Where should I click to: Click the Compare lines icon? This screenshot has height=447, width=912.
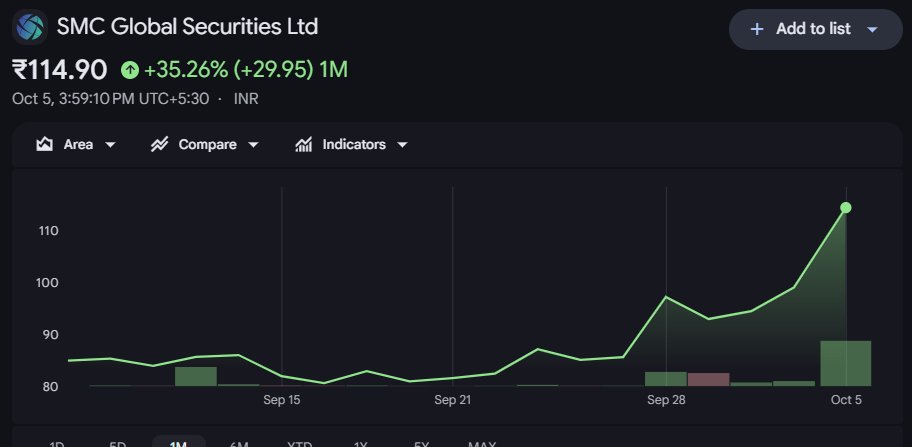point(159,144)
